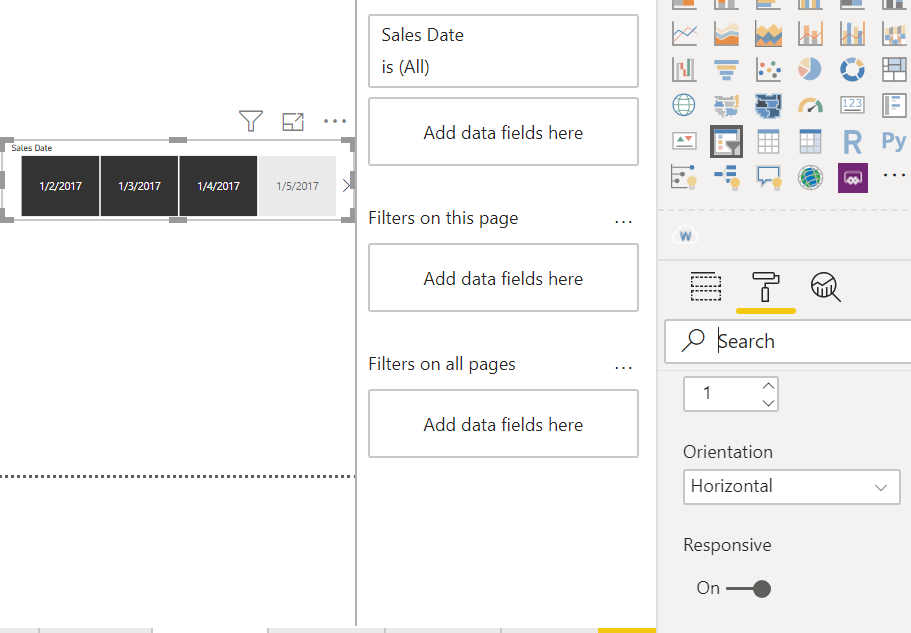Open Filters on all pages options menu
Viewport: 911px width, 633px height.
coord(623,368)
